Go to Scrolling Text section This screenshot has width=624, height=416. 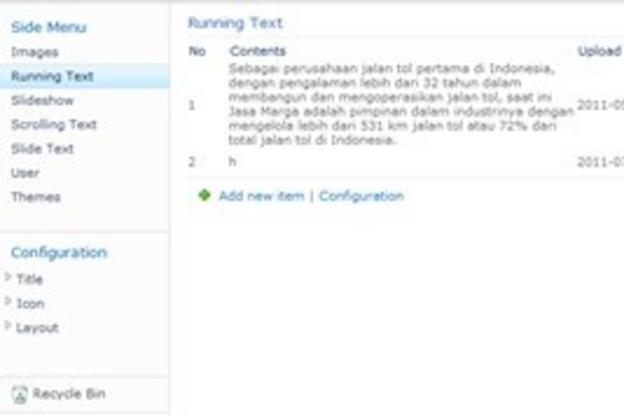click(x=54, y=125)
